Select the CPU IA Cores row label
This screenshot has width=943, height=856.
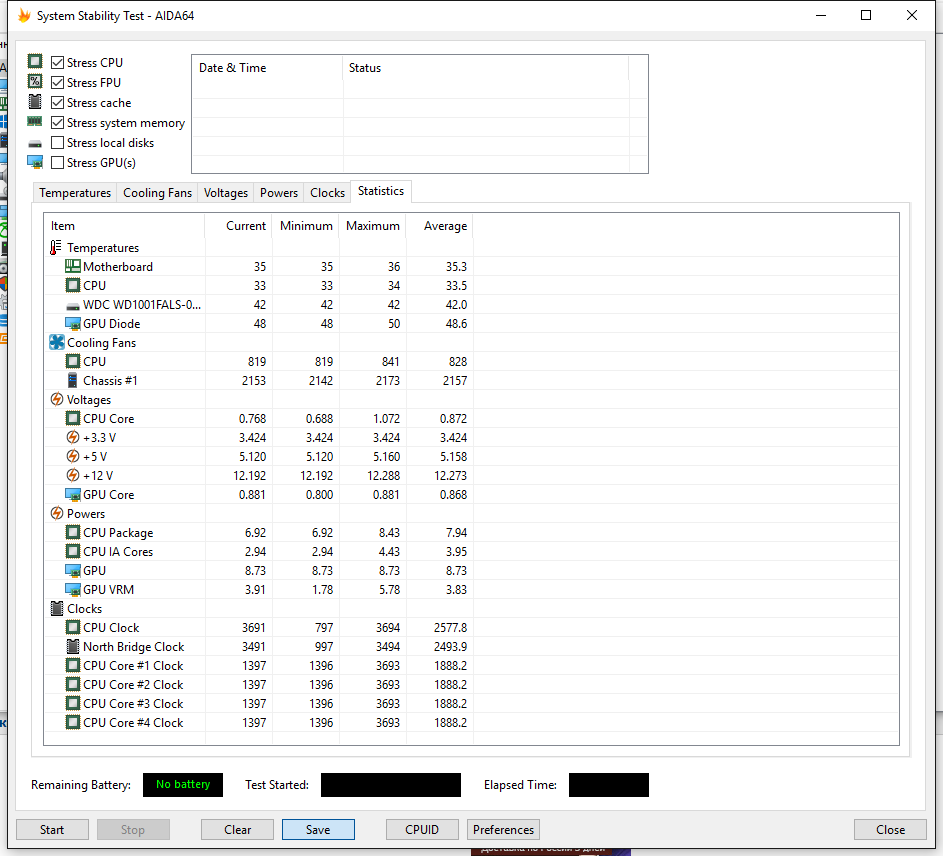point(118,552)
